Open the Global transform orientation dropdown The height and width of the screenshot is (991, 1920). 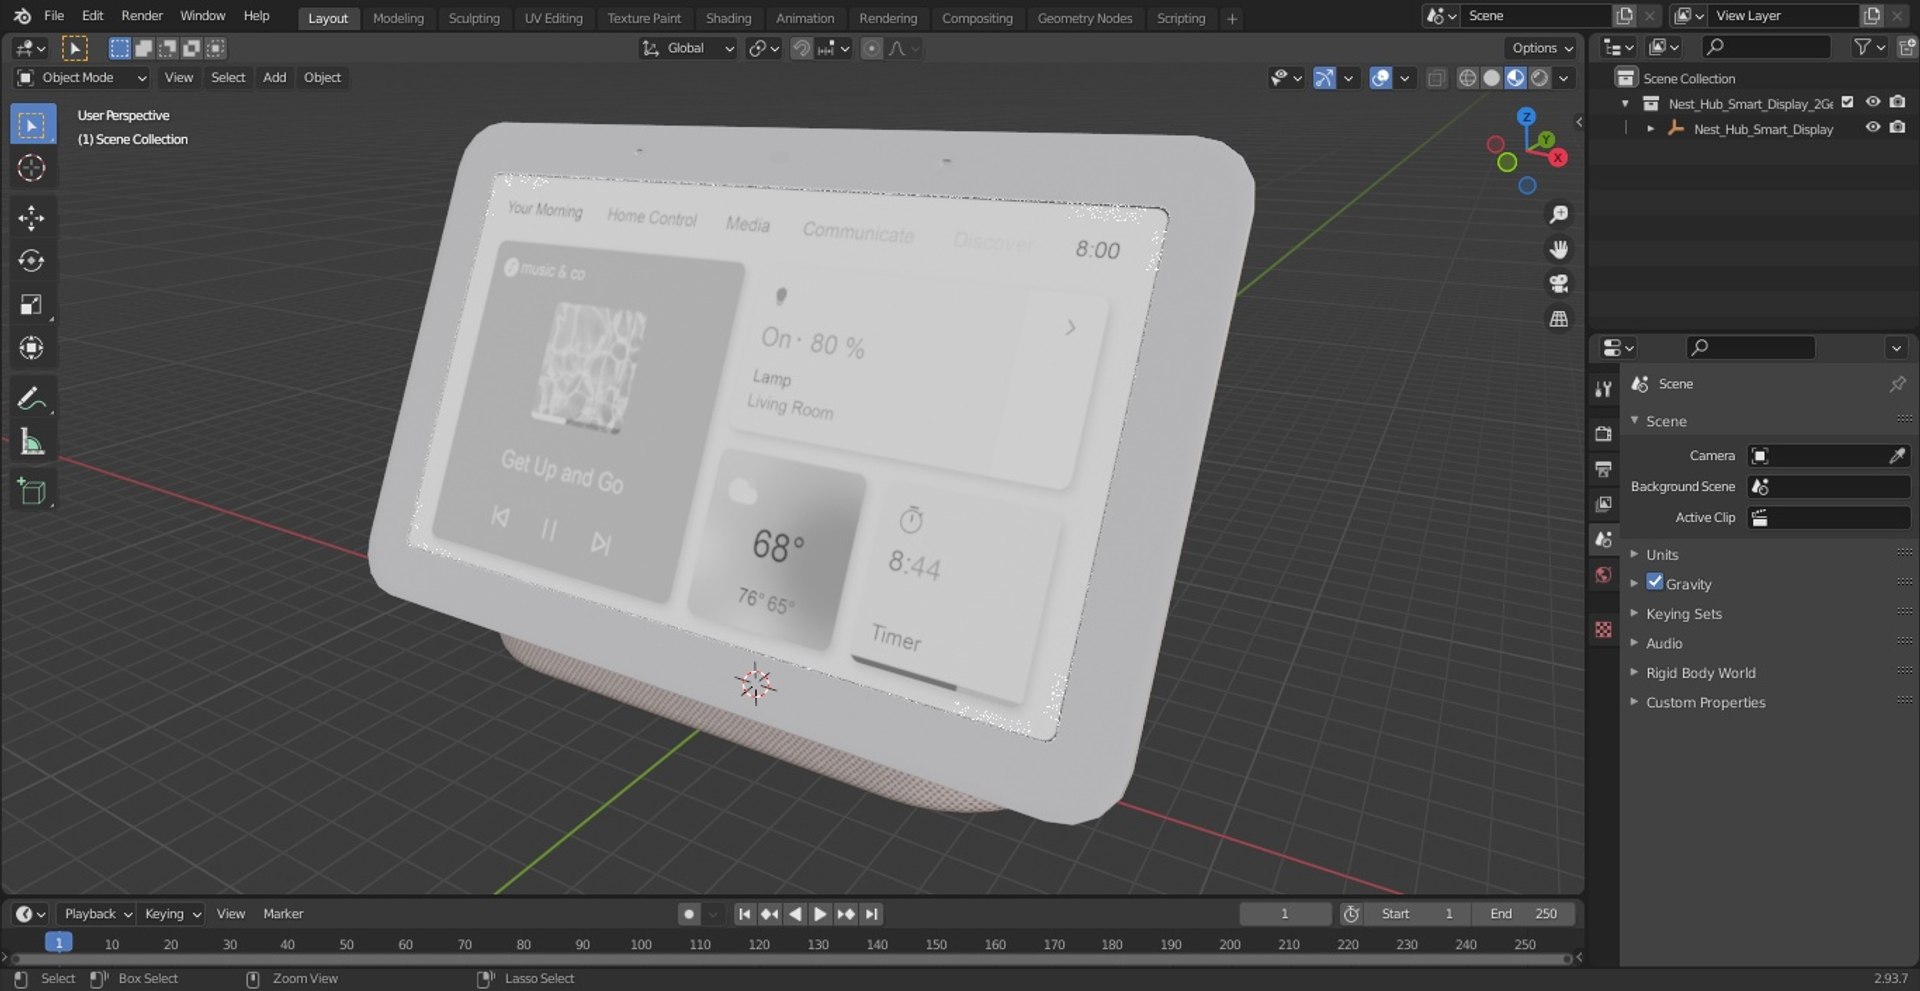[688, 48]
